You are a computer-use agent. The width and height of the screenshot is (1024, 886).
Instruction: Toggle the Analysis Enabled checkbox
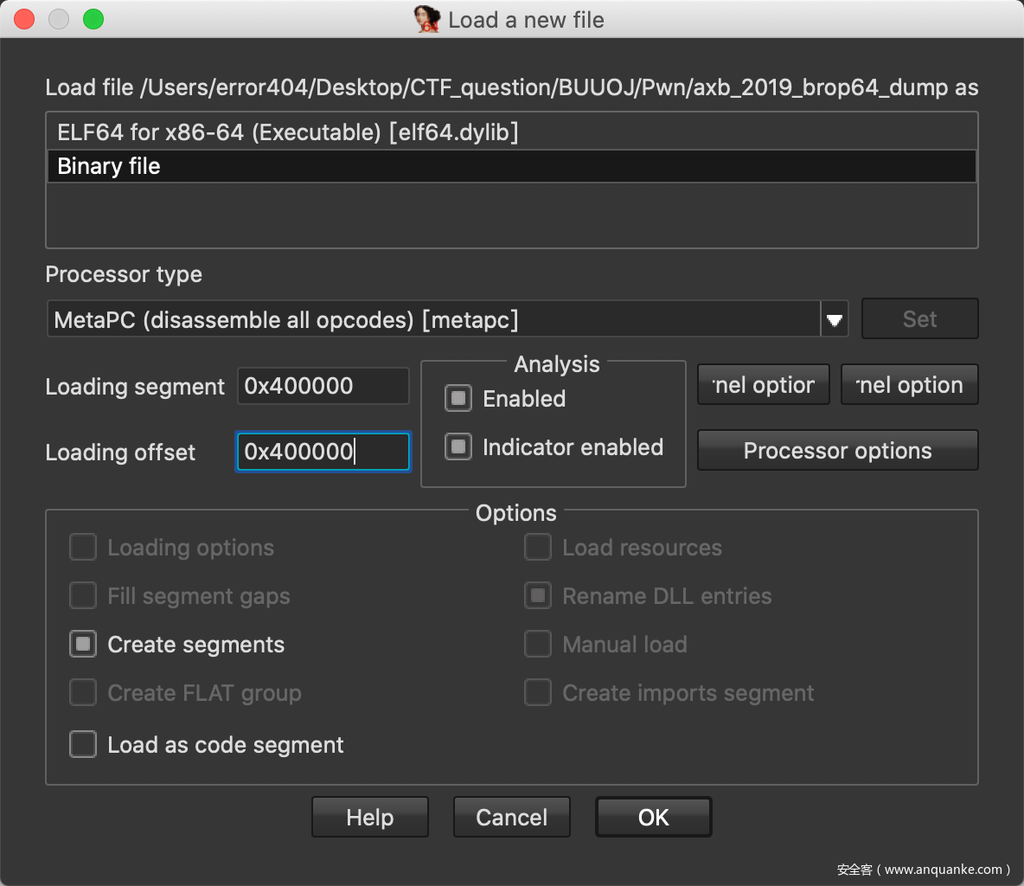pyautogui.click(x=458, y=399)
